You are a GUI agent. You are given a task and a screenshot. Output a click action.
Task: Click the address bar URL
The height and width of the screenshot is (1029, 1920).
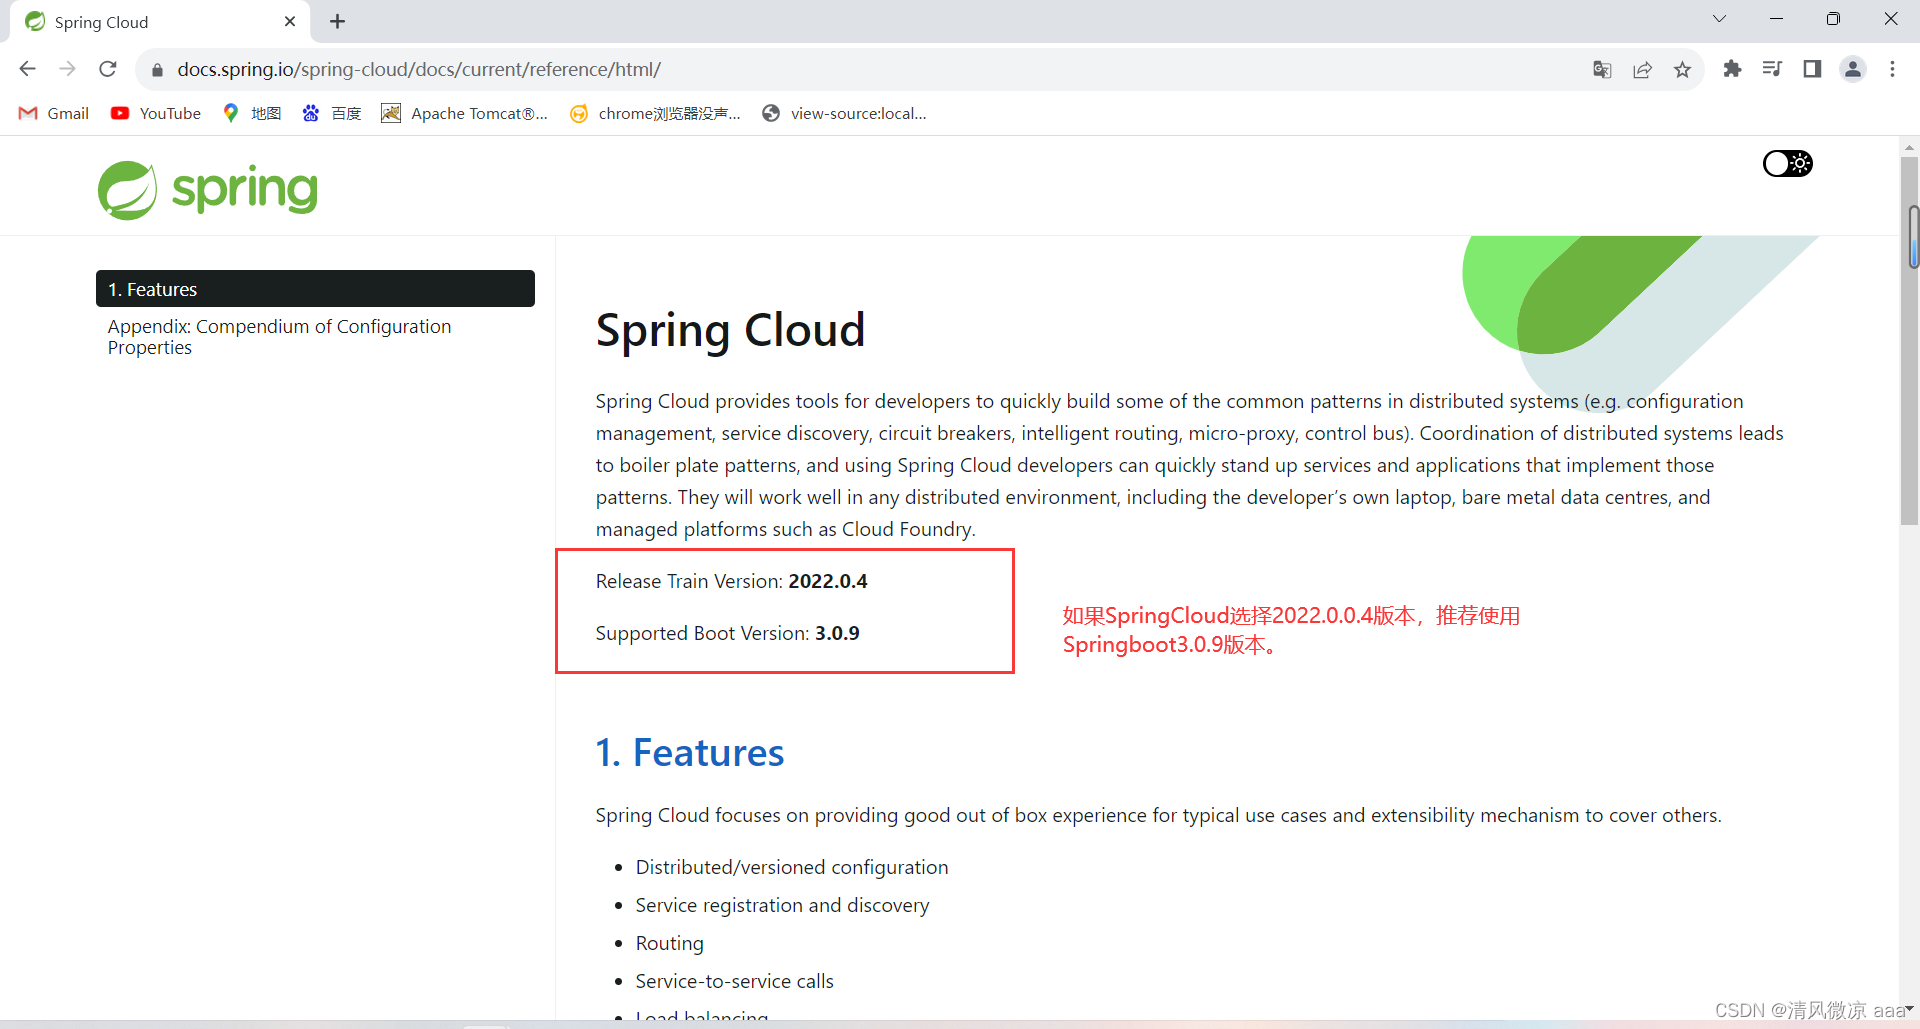click(x=419, y=69)
